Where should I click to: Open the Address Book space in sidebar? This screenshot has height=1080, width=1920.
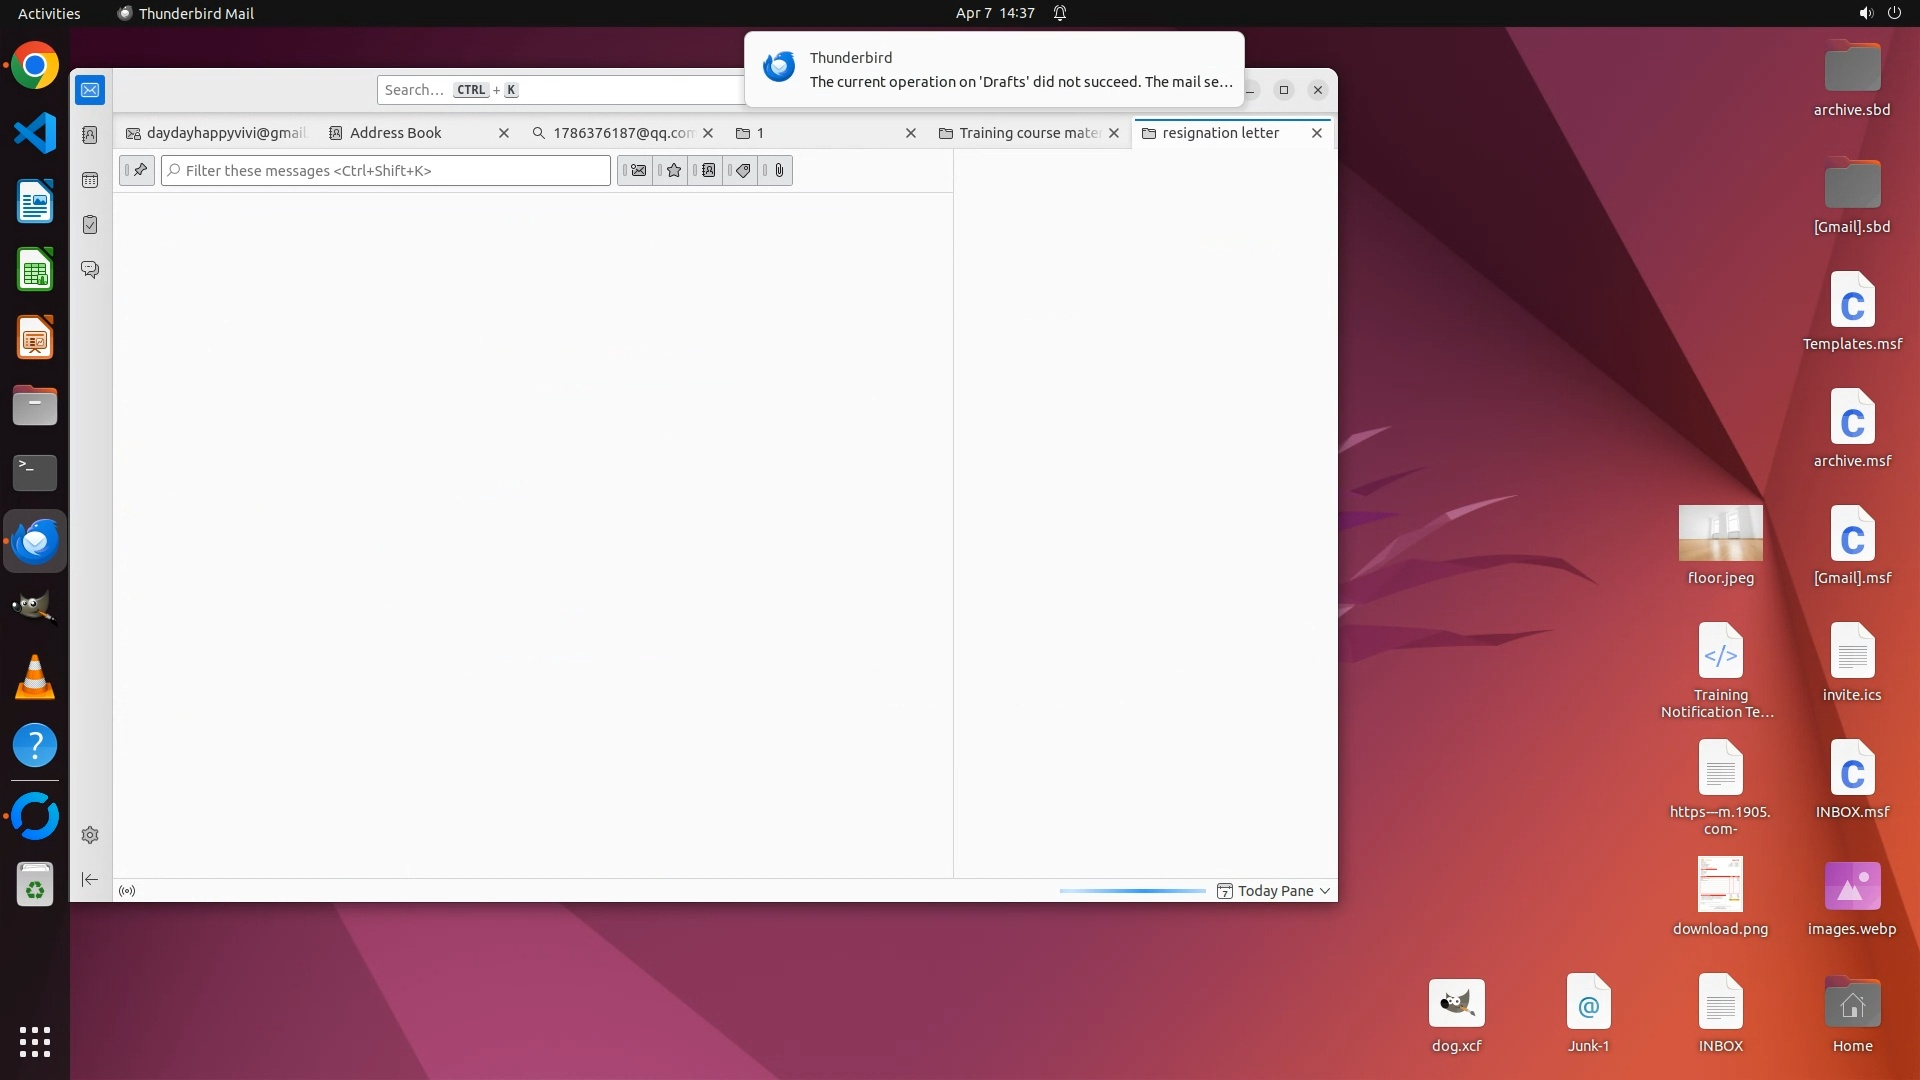[90, 135]
